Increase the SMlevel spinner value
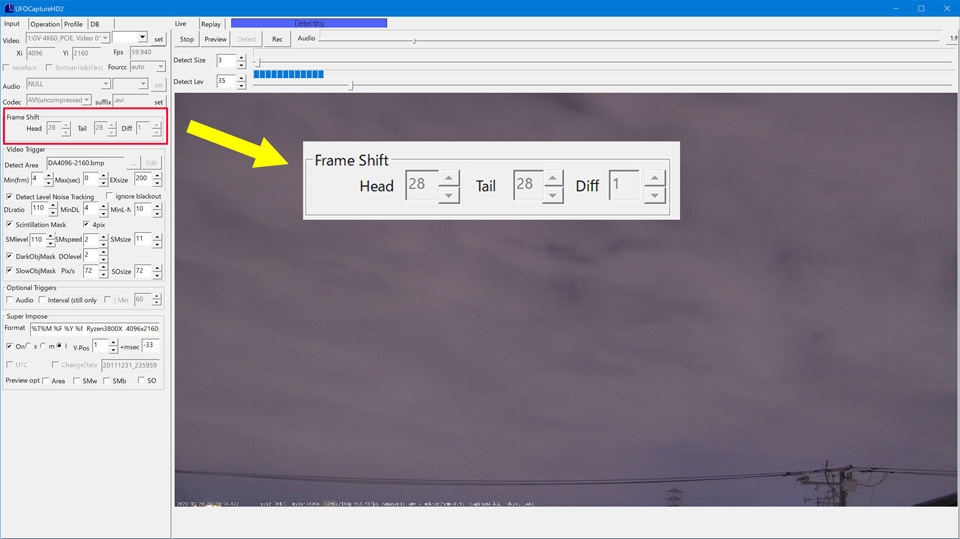Viewport: 960px width, 539px height. pyautogui.click(x=50, y=237)
